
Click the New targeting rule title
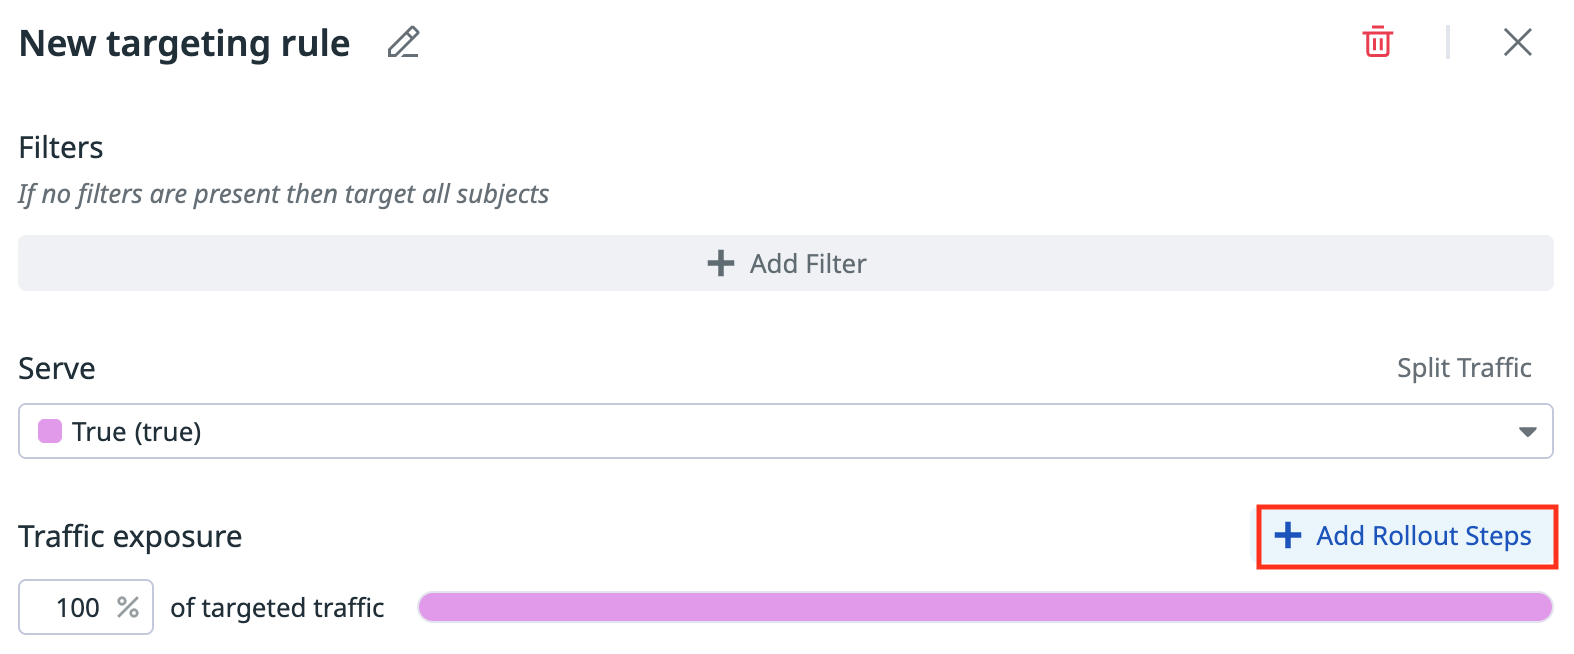coord(185,44)
